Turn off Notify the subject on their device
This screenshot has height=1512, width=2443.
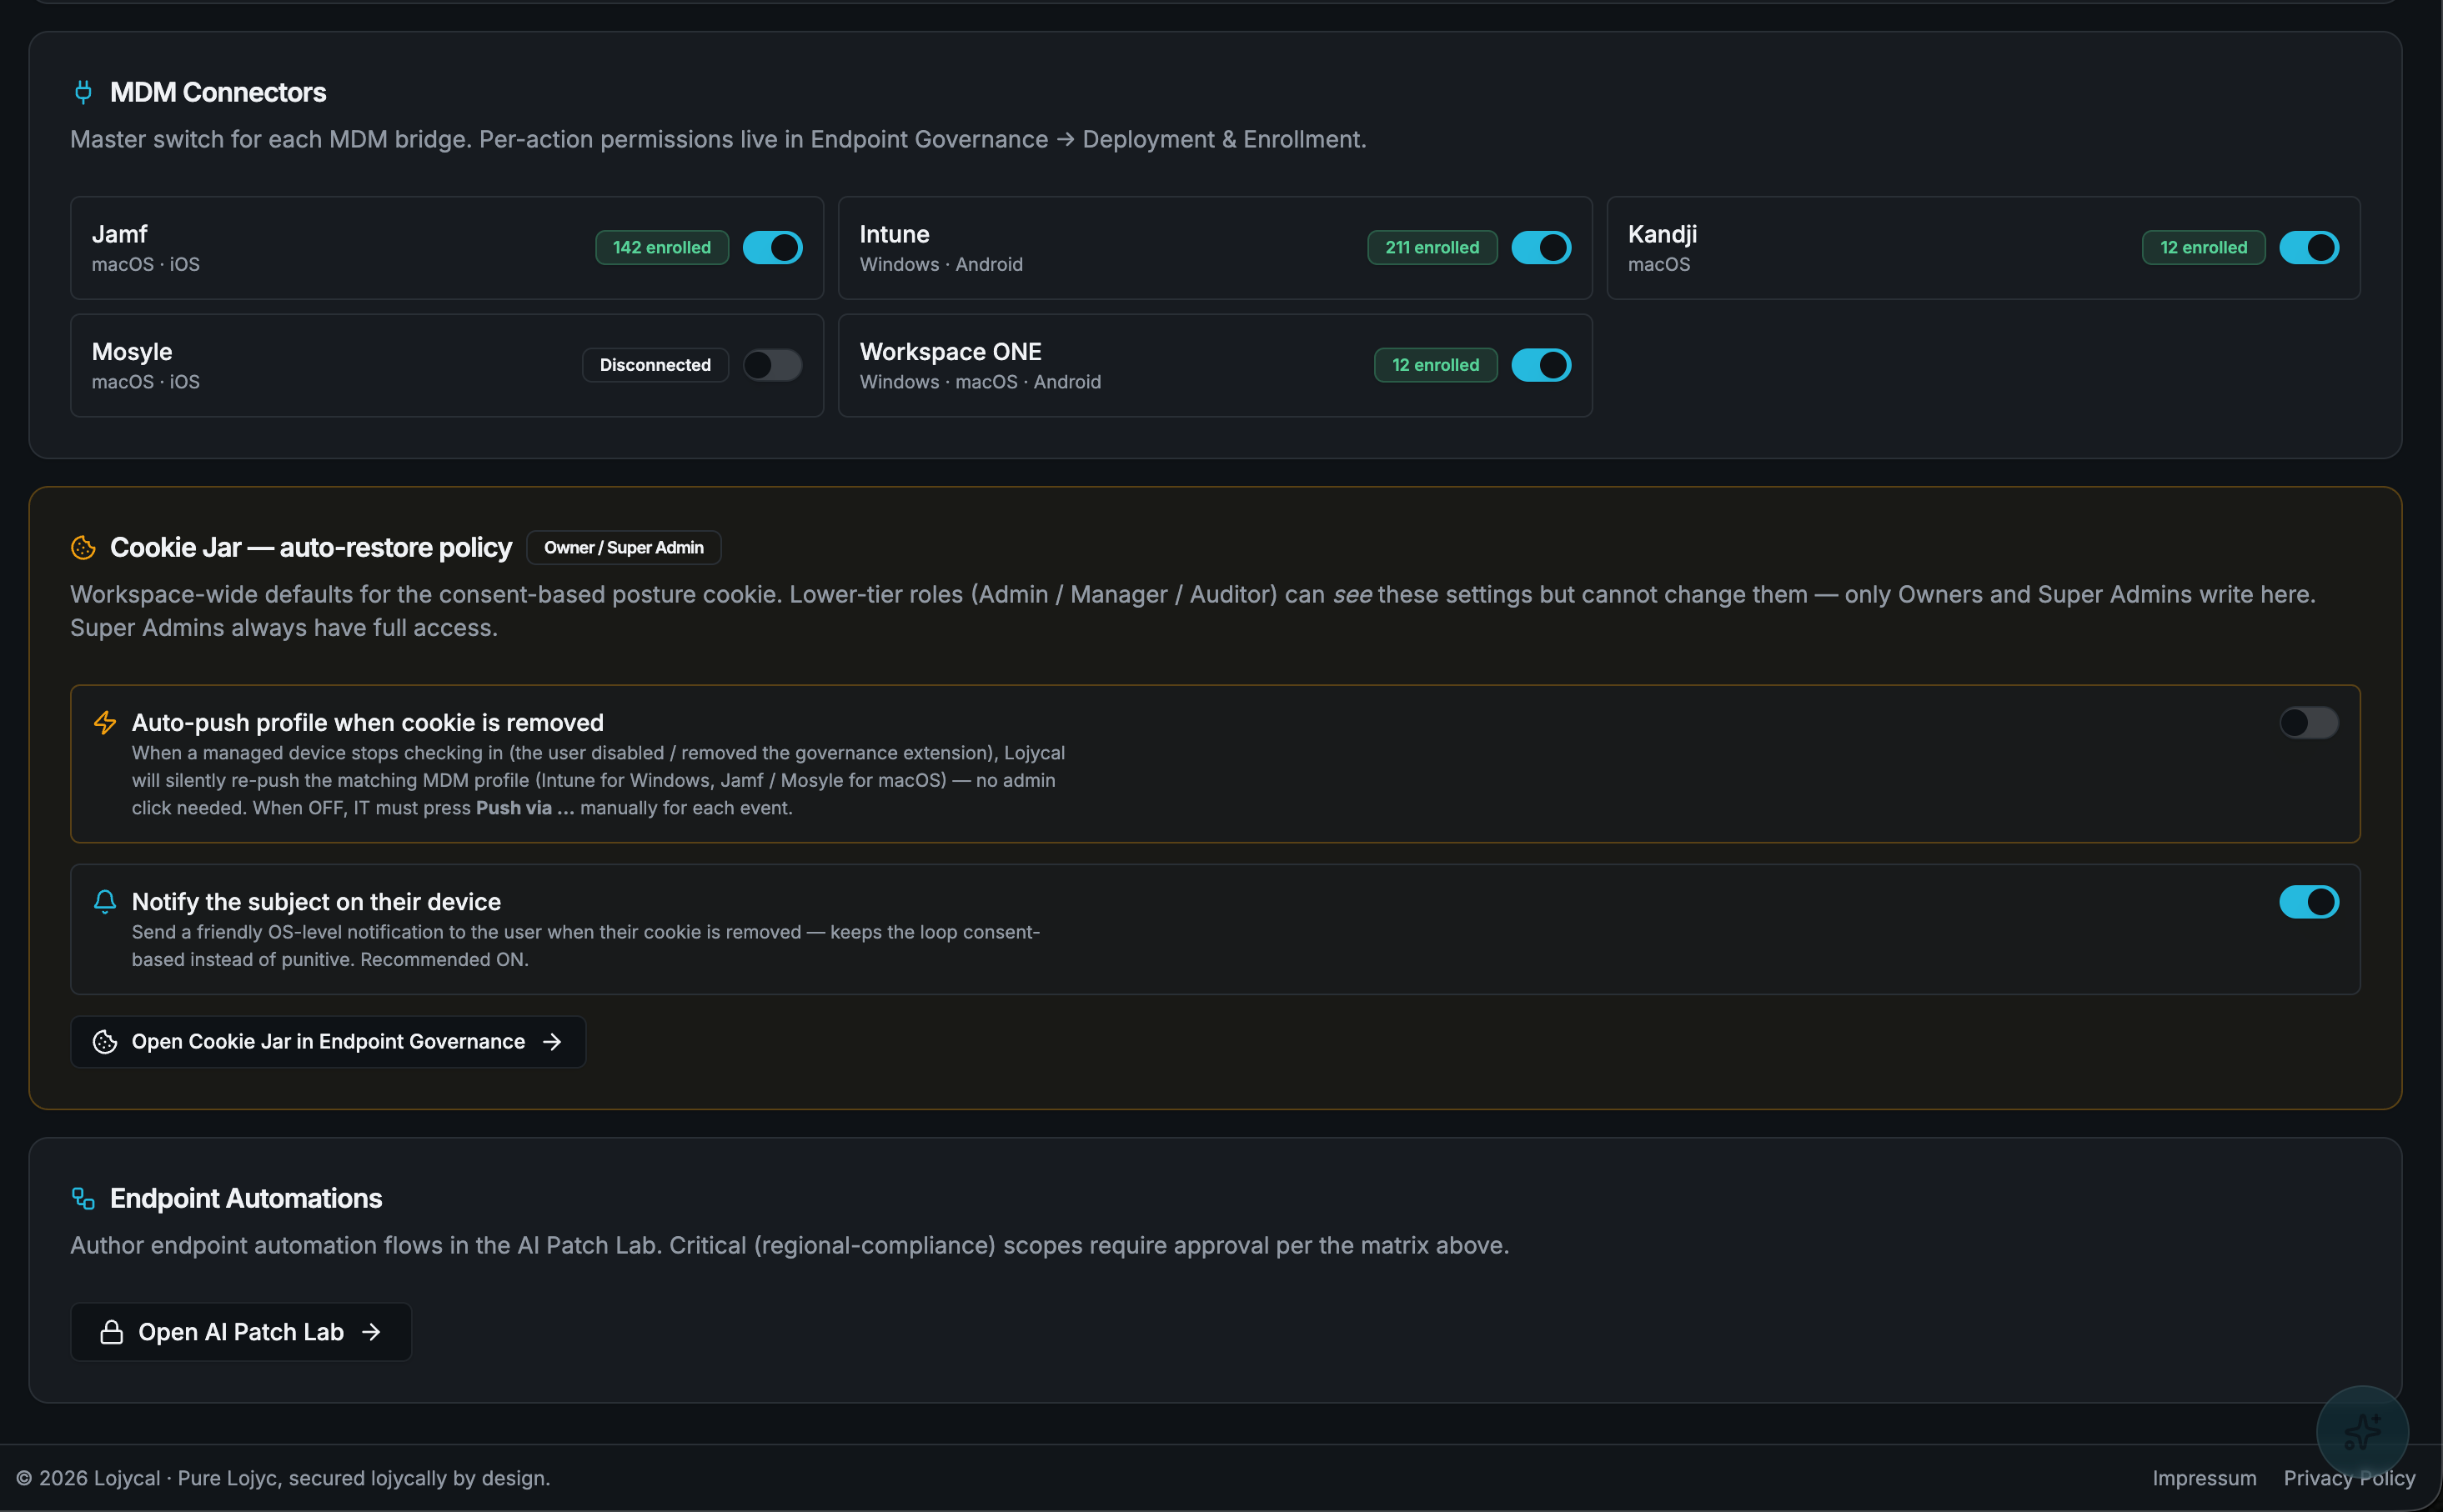(x=2309, y=901)
